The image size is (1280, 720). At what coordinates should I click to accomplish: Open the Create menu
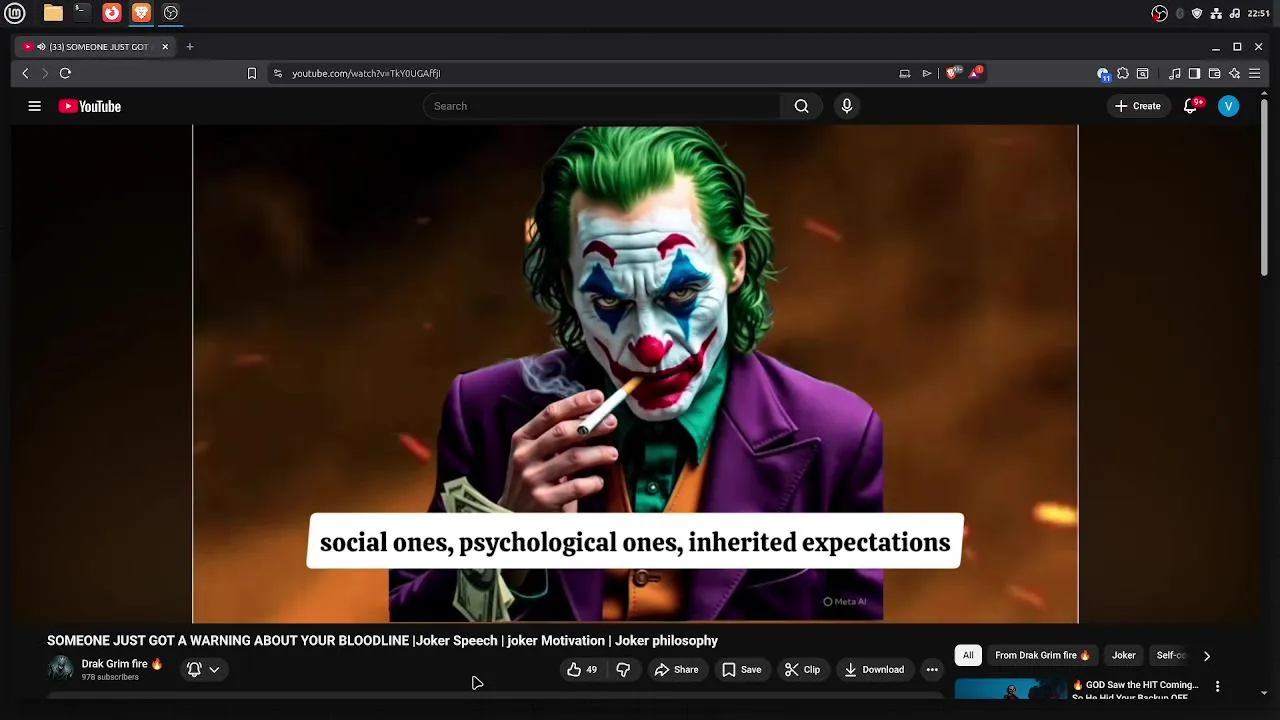point(1138,106)
